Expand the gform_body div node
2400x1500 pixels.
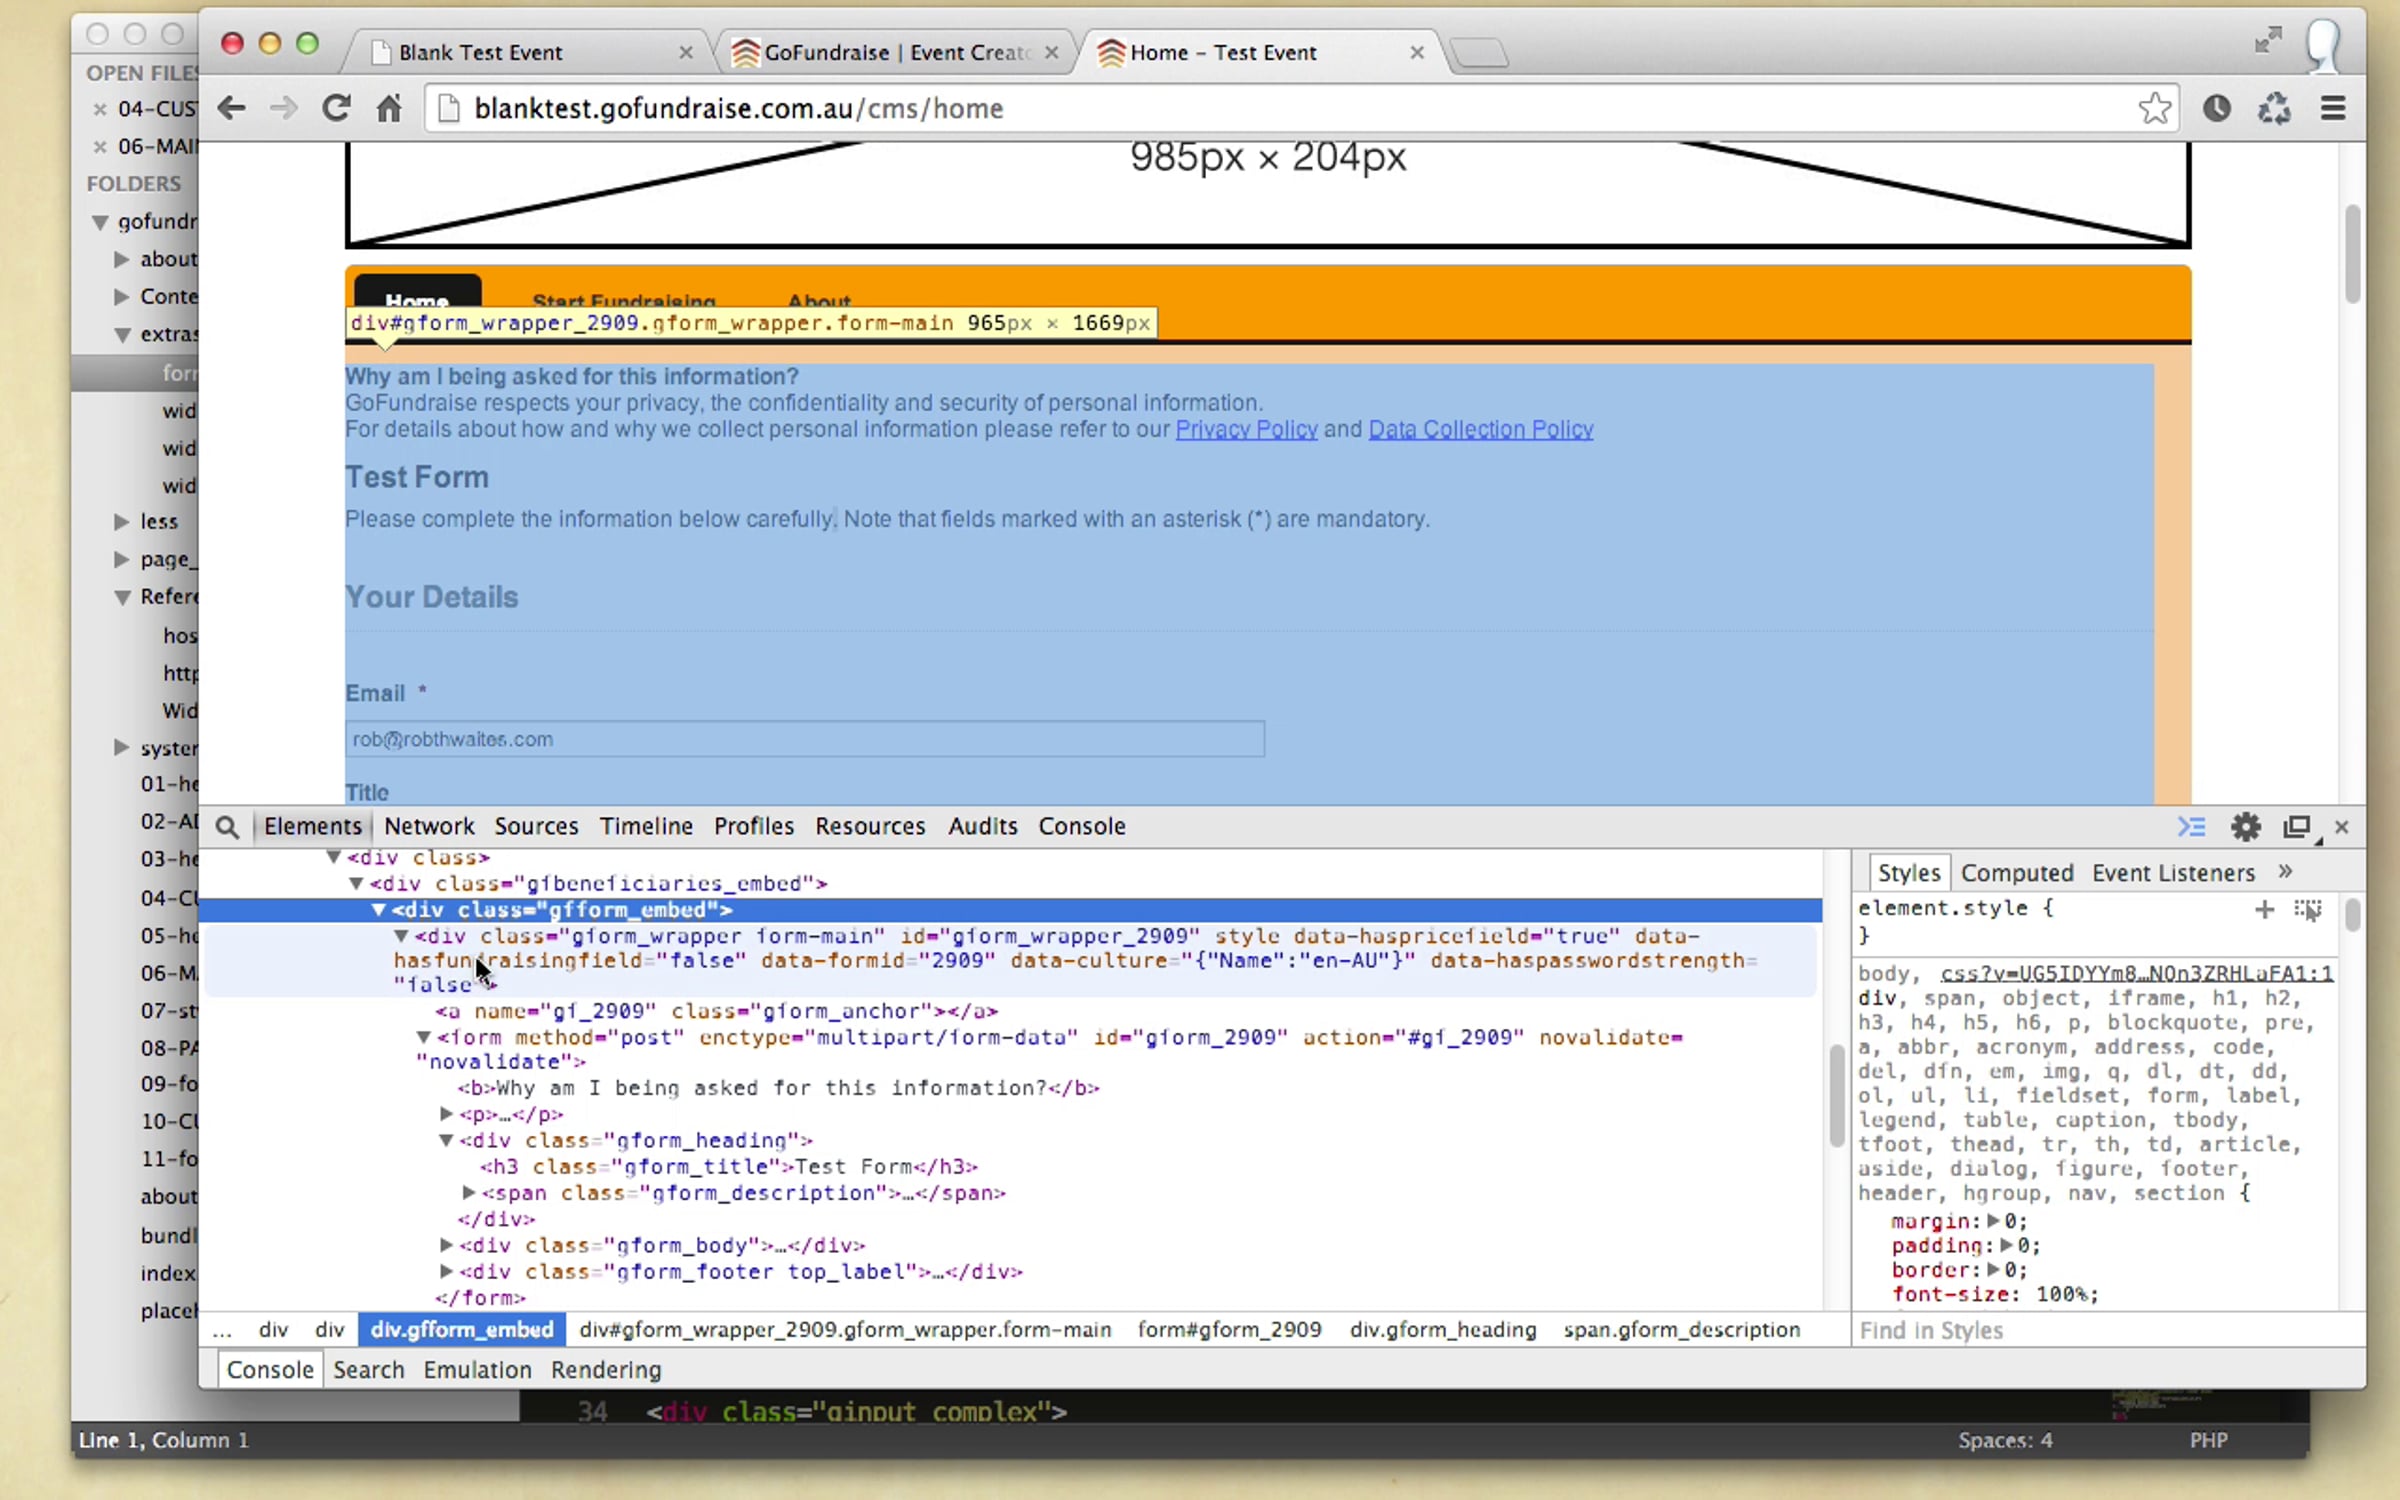(446, 1245)
